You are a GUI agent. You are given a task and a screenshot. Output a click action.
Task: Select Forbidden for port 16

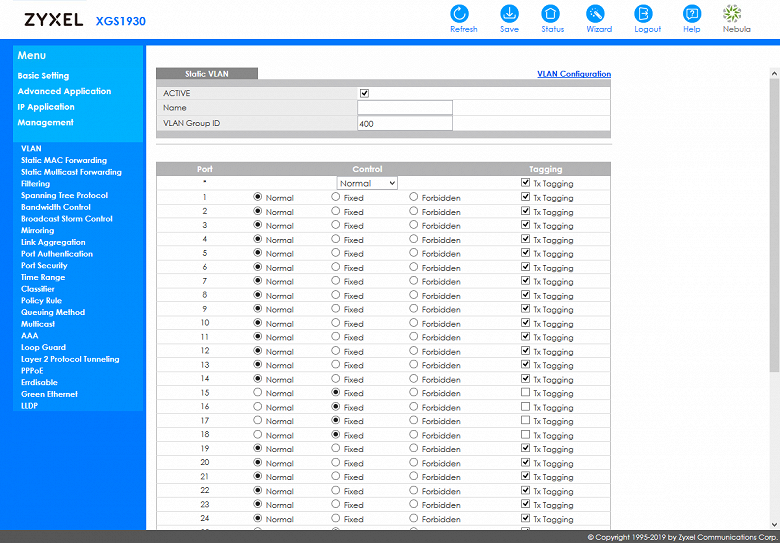click(413, 407)
